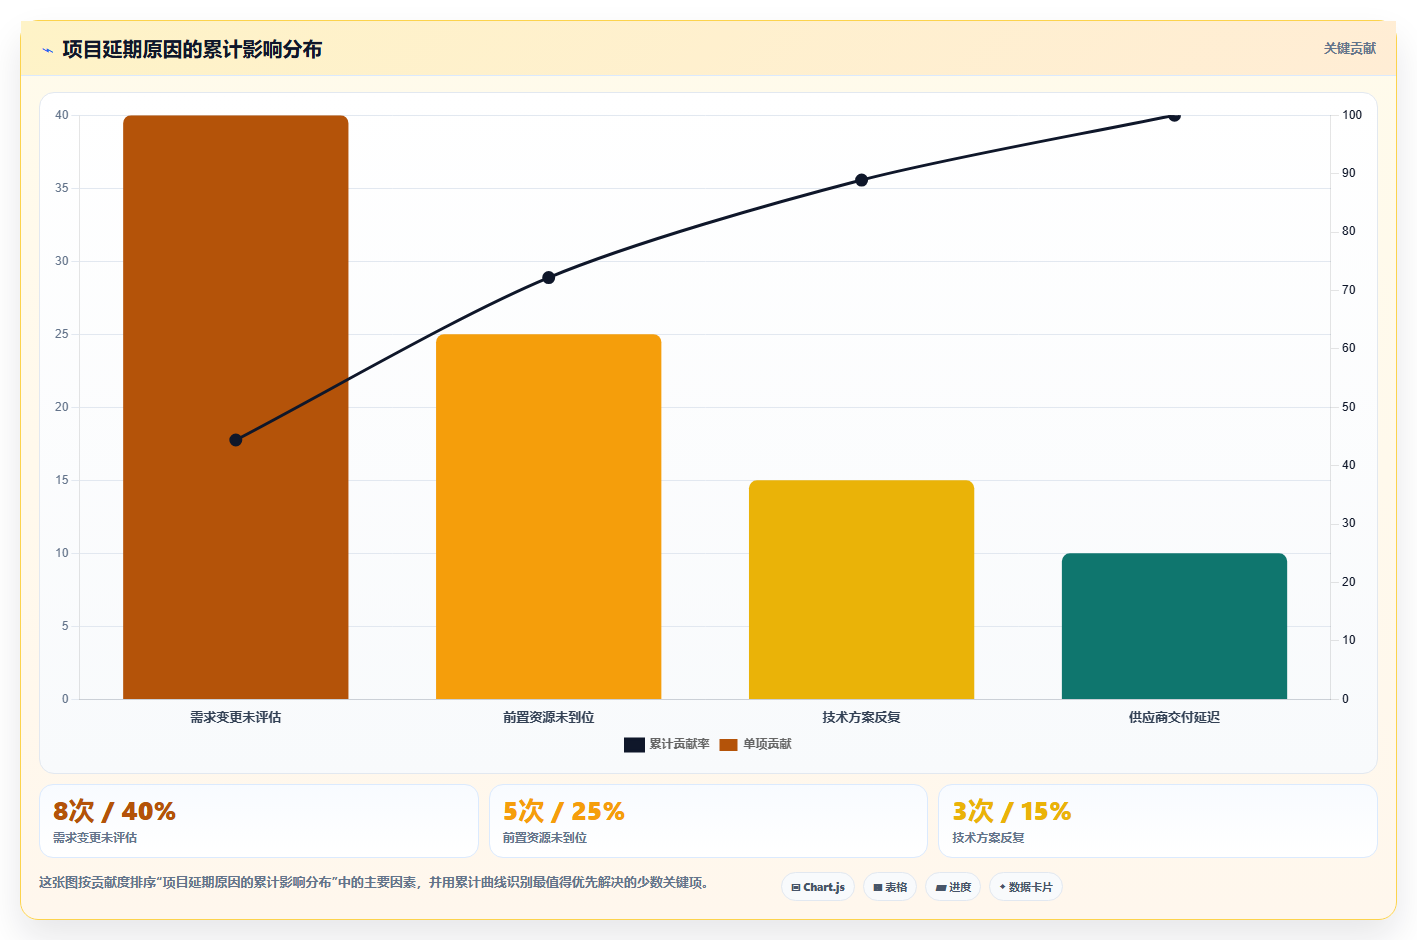Click the 关键贡献 label in the header
The image size is (1417, 940).
click(1349, 48)
